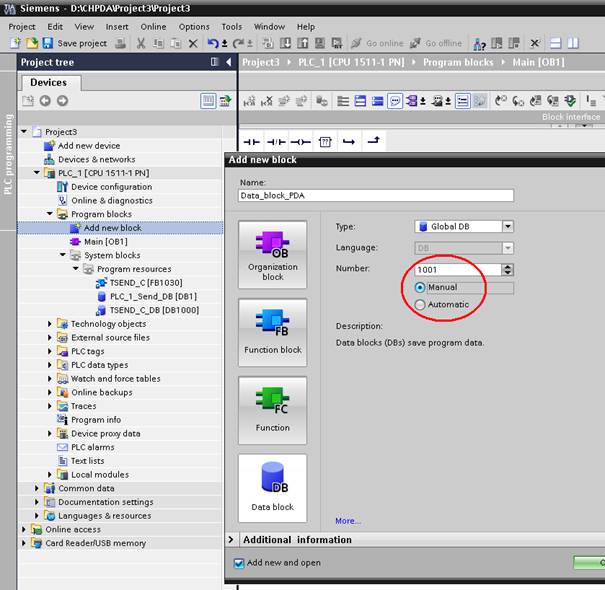Viewport: 605px width, 590px height.
Task: Insert a normally closed contact
Action: pyautogui.click(x=276, y=142)
